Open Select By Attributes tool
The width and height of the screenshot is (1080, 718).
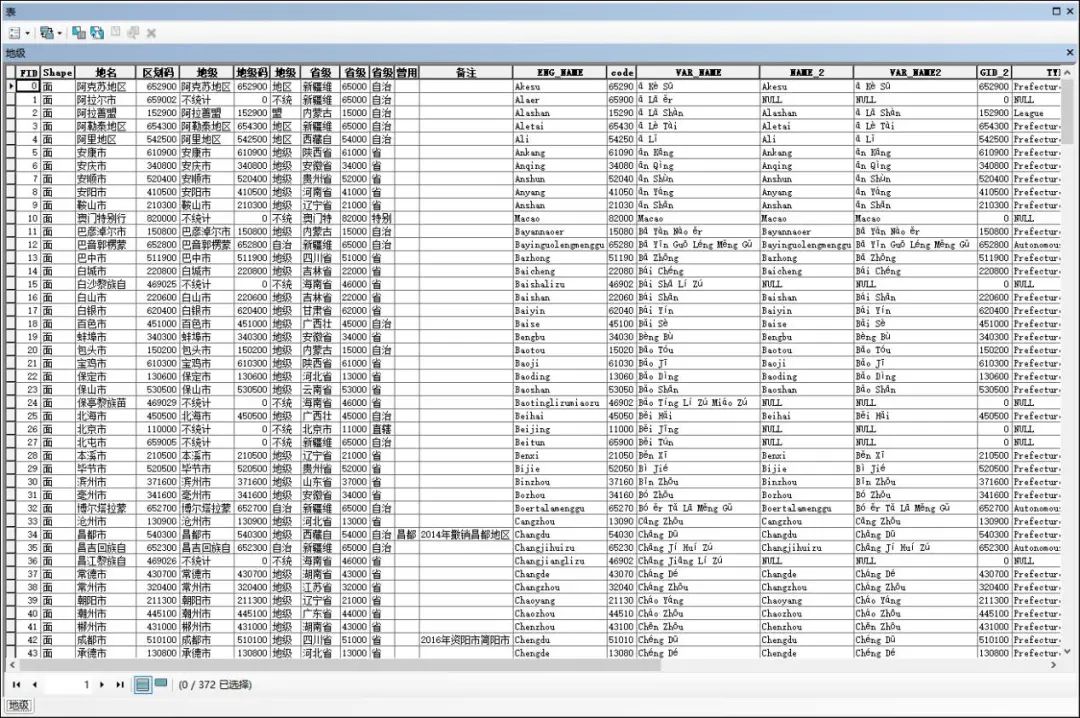tap(79, 32)
